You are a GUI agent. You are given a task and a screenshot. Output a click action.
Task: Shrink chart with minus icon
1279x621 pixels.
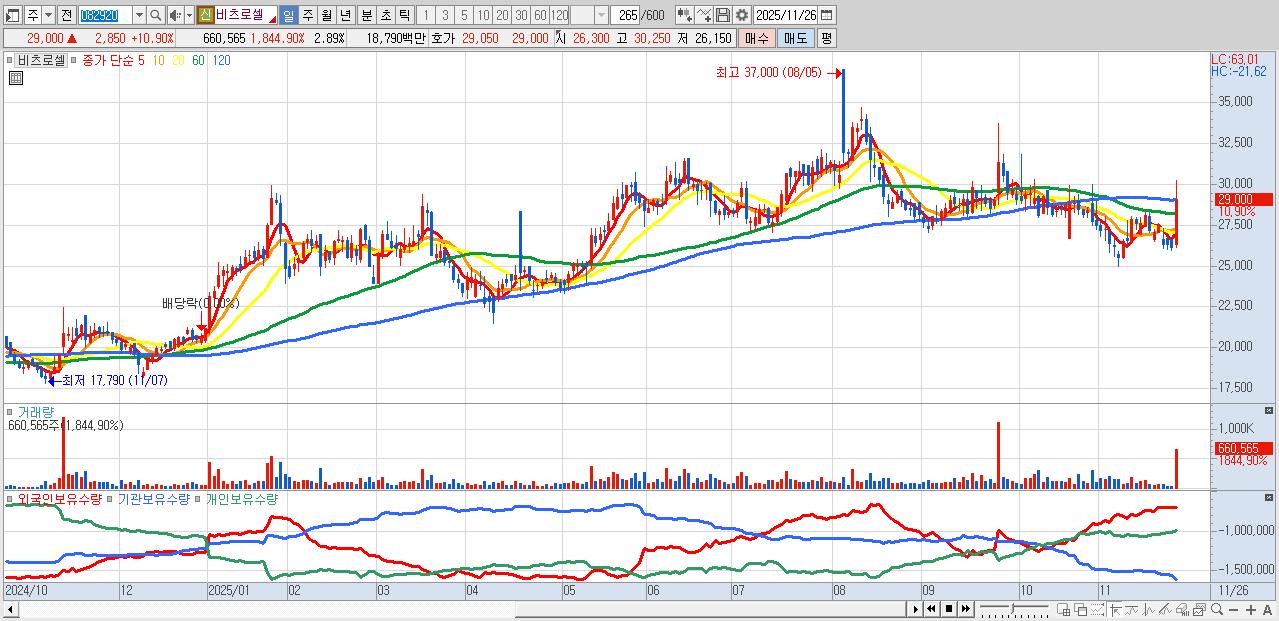click(1234, 609)
